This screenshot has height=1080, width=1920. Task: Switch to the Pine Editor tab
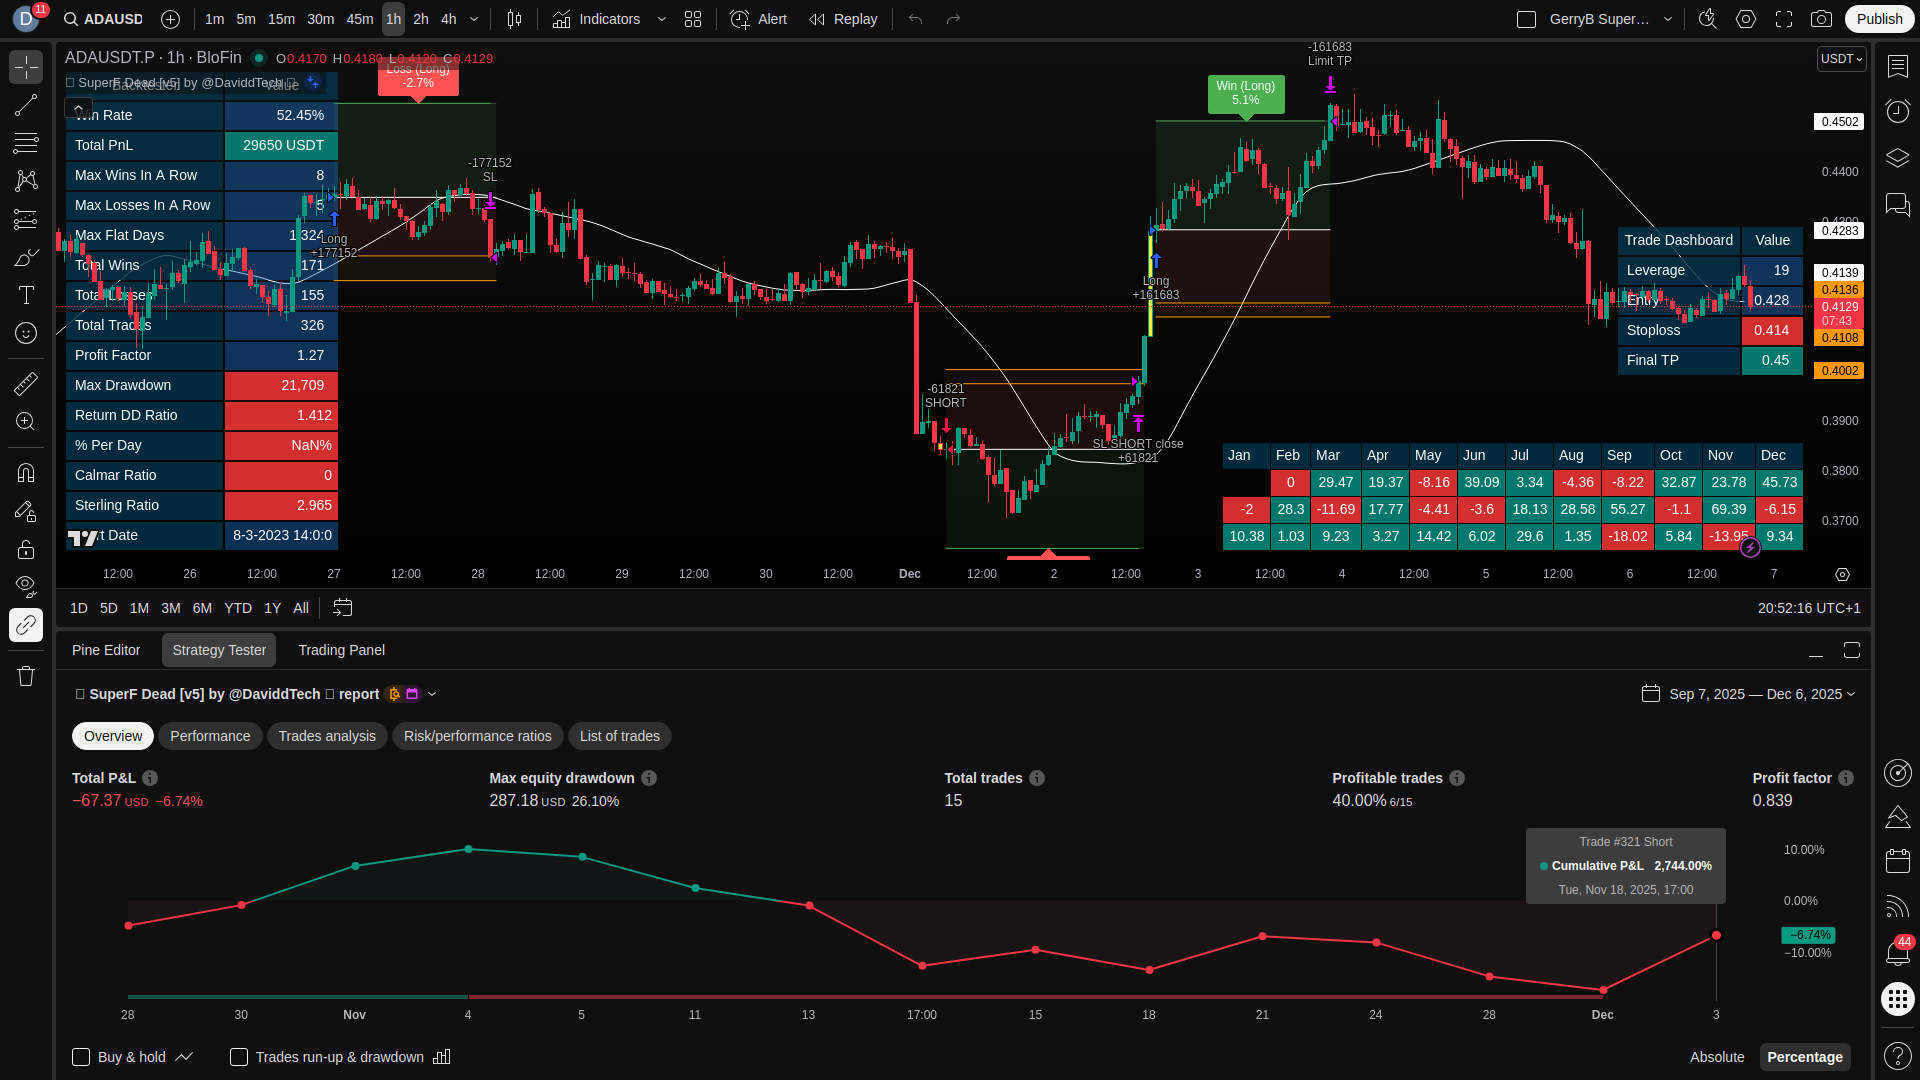pyautogui.click(x=106, y=650)
